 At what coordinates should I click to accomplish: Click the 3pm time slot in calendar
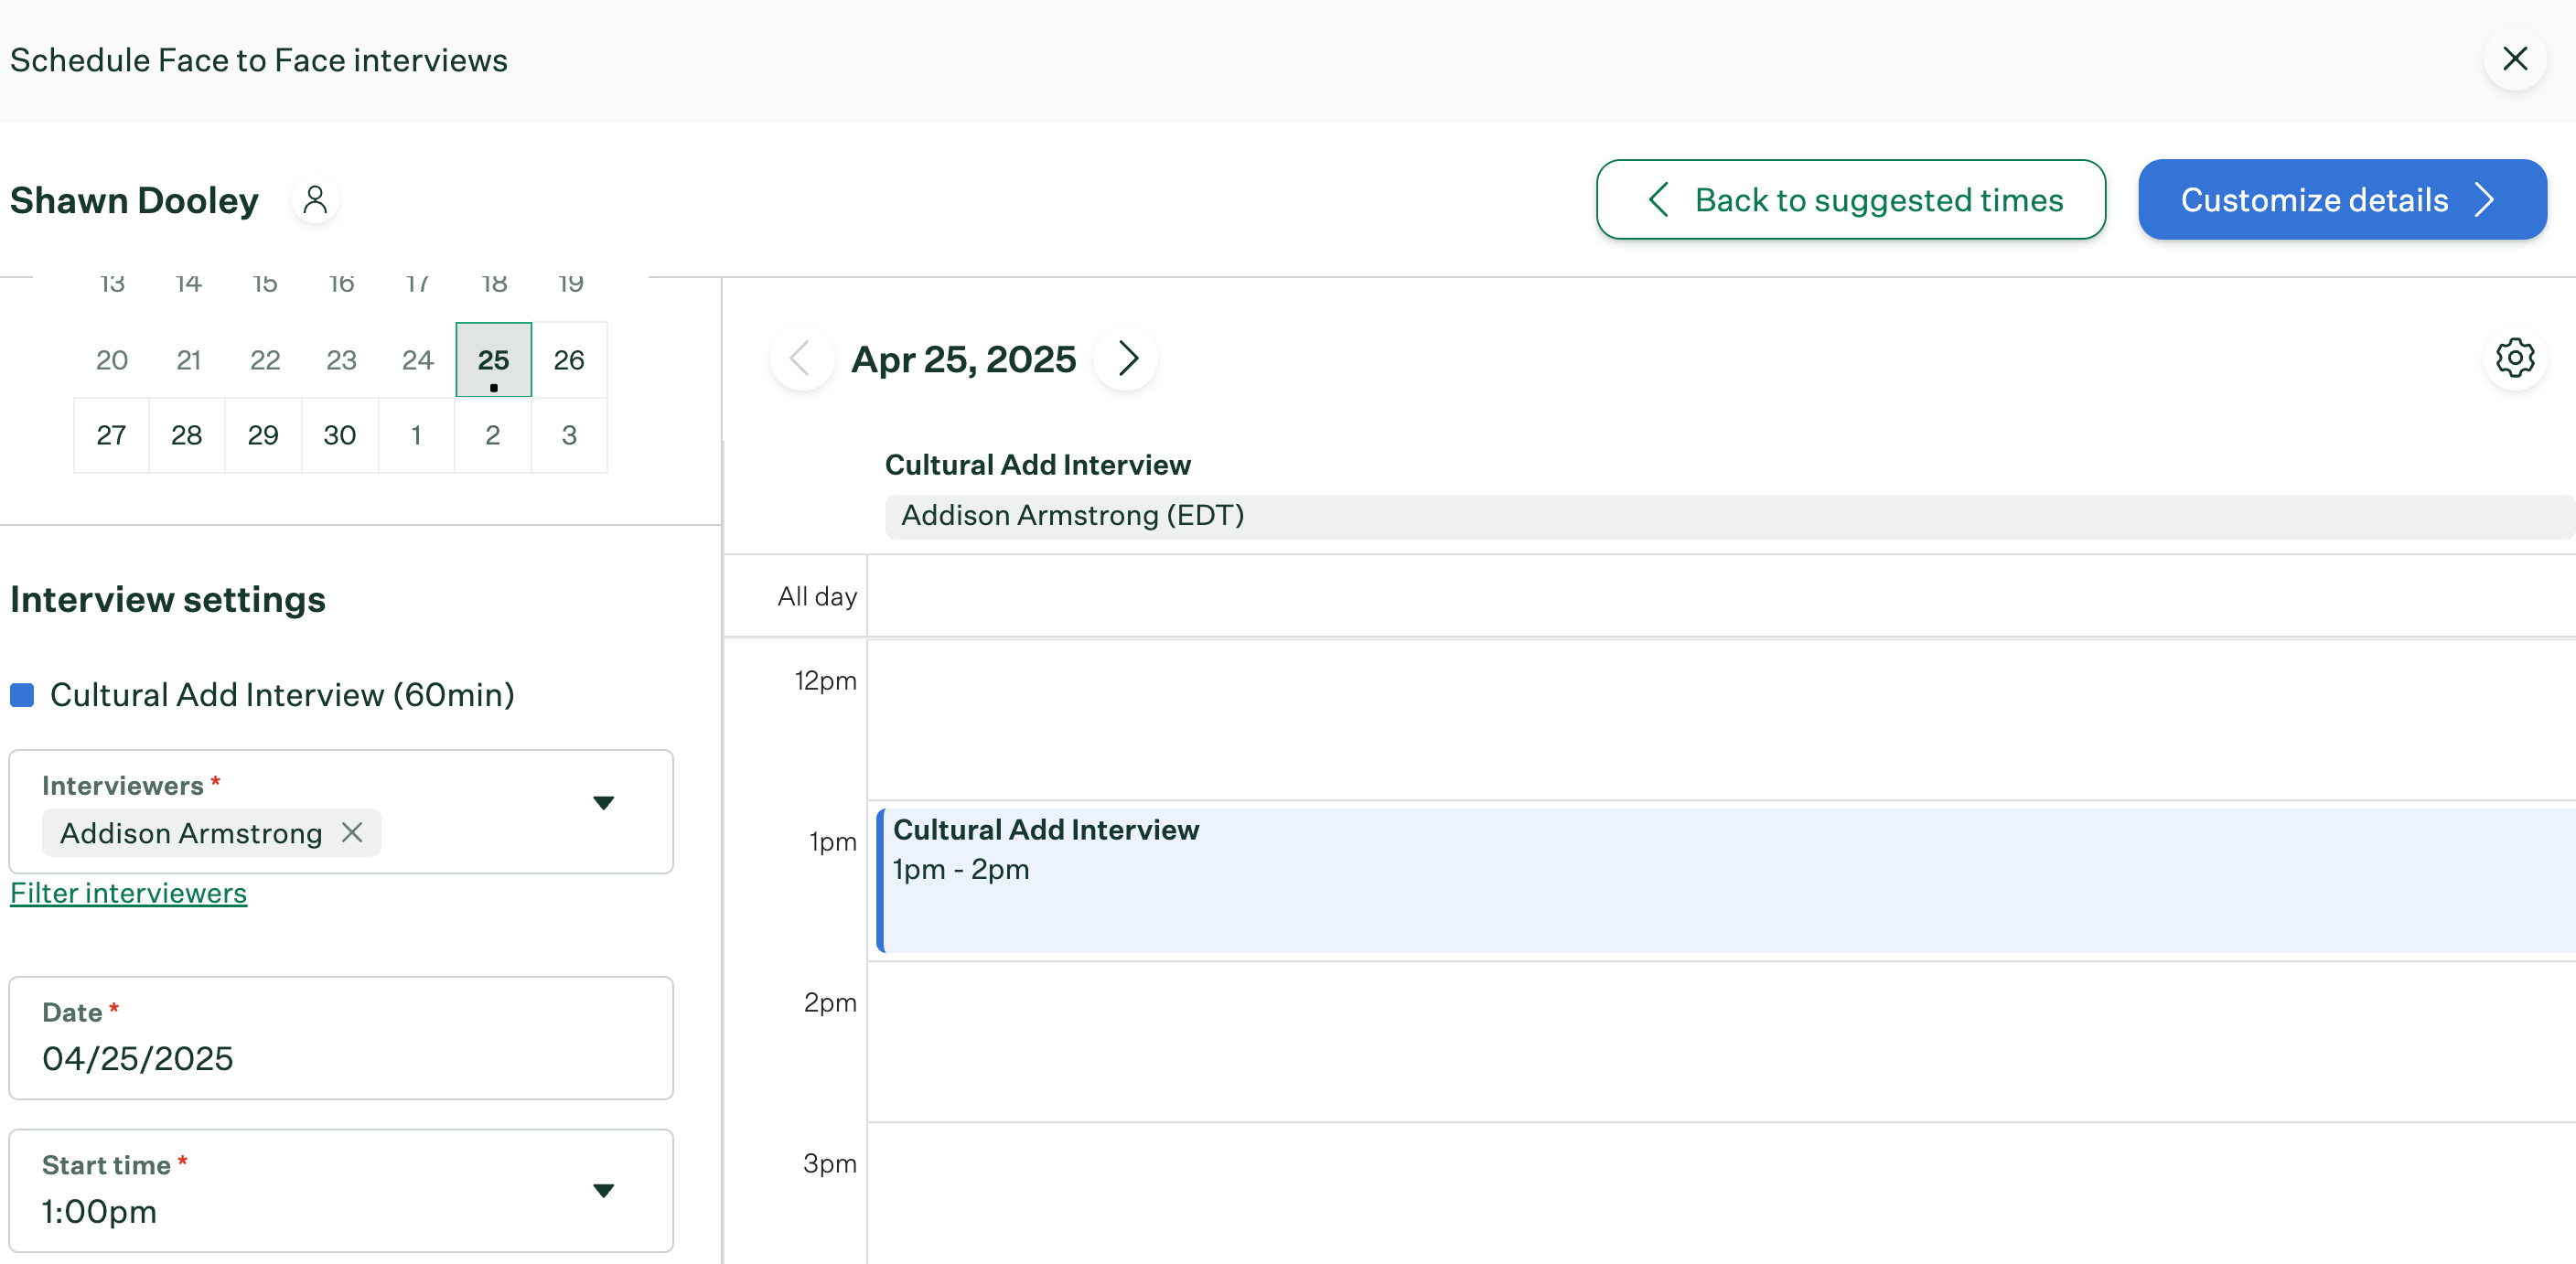pyautogui.click(x=1721, y=1193)
